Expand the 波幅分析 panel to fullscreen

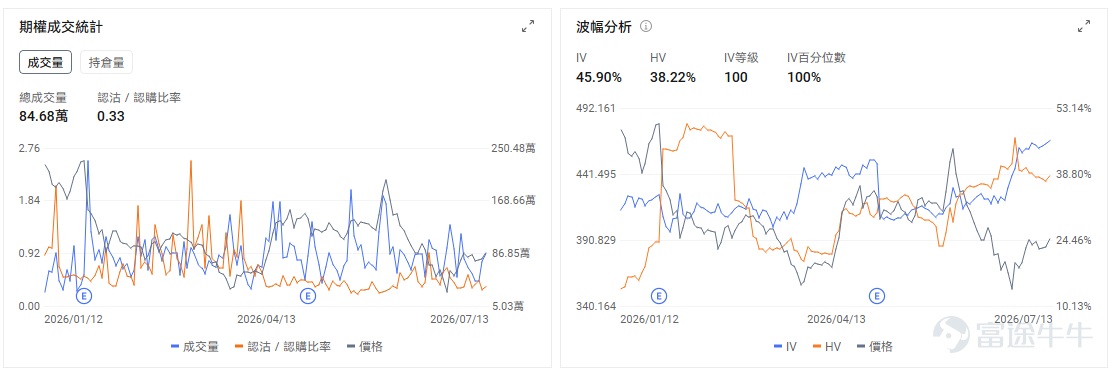click(x=1084, y=26)
